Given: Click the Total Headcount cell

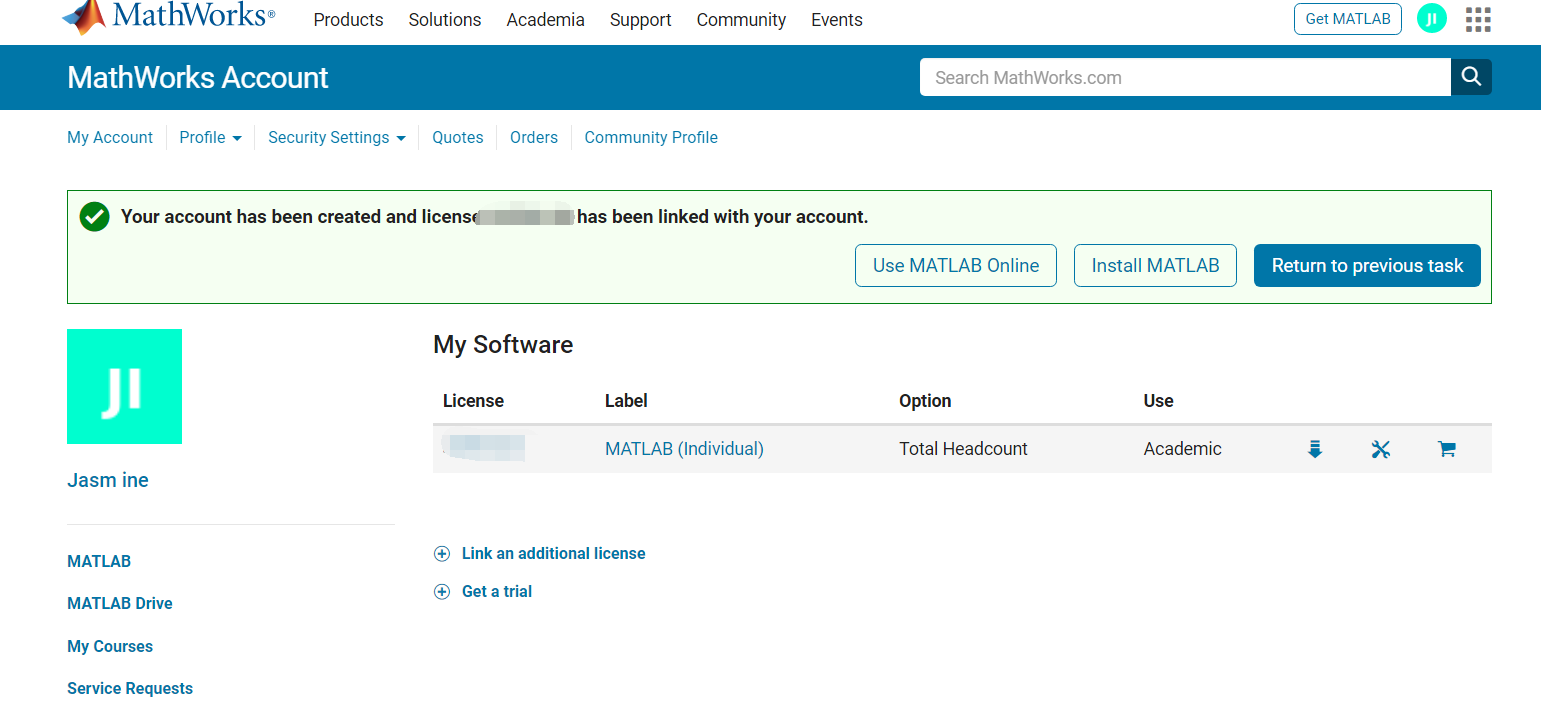Looking at the screenshot, I should tap(963, 449).
